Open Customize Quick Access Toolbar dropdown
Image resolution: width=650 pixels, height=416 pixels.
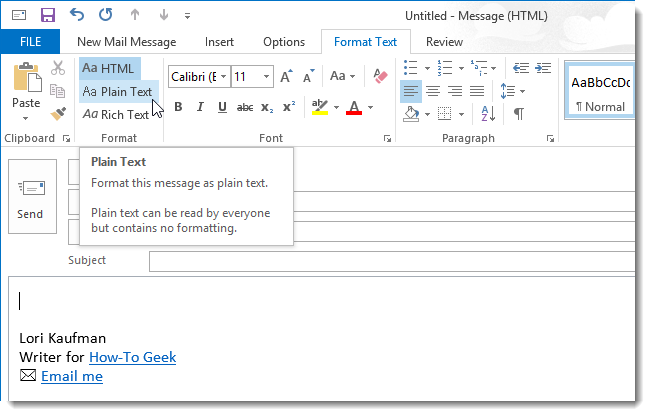pyautogui.click(x=187, y=16)
